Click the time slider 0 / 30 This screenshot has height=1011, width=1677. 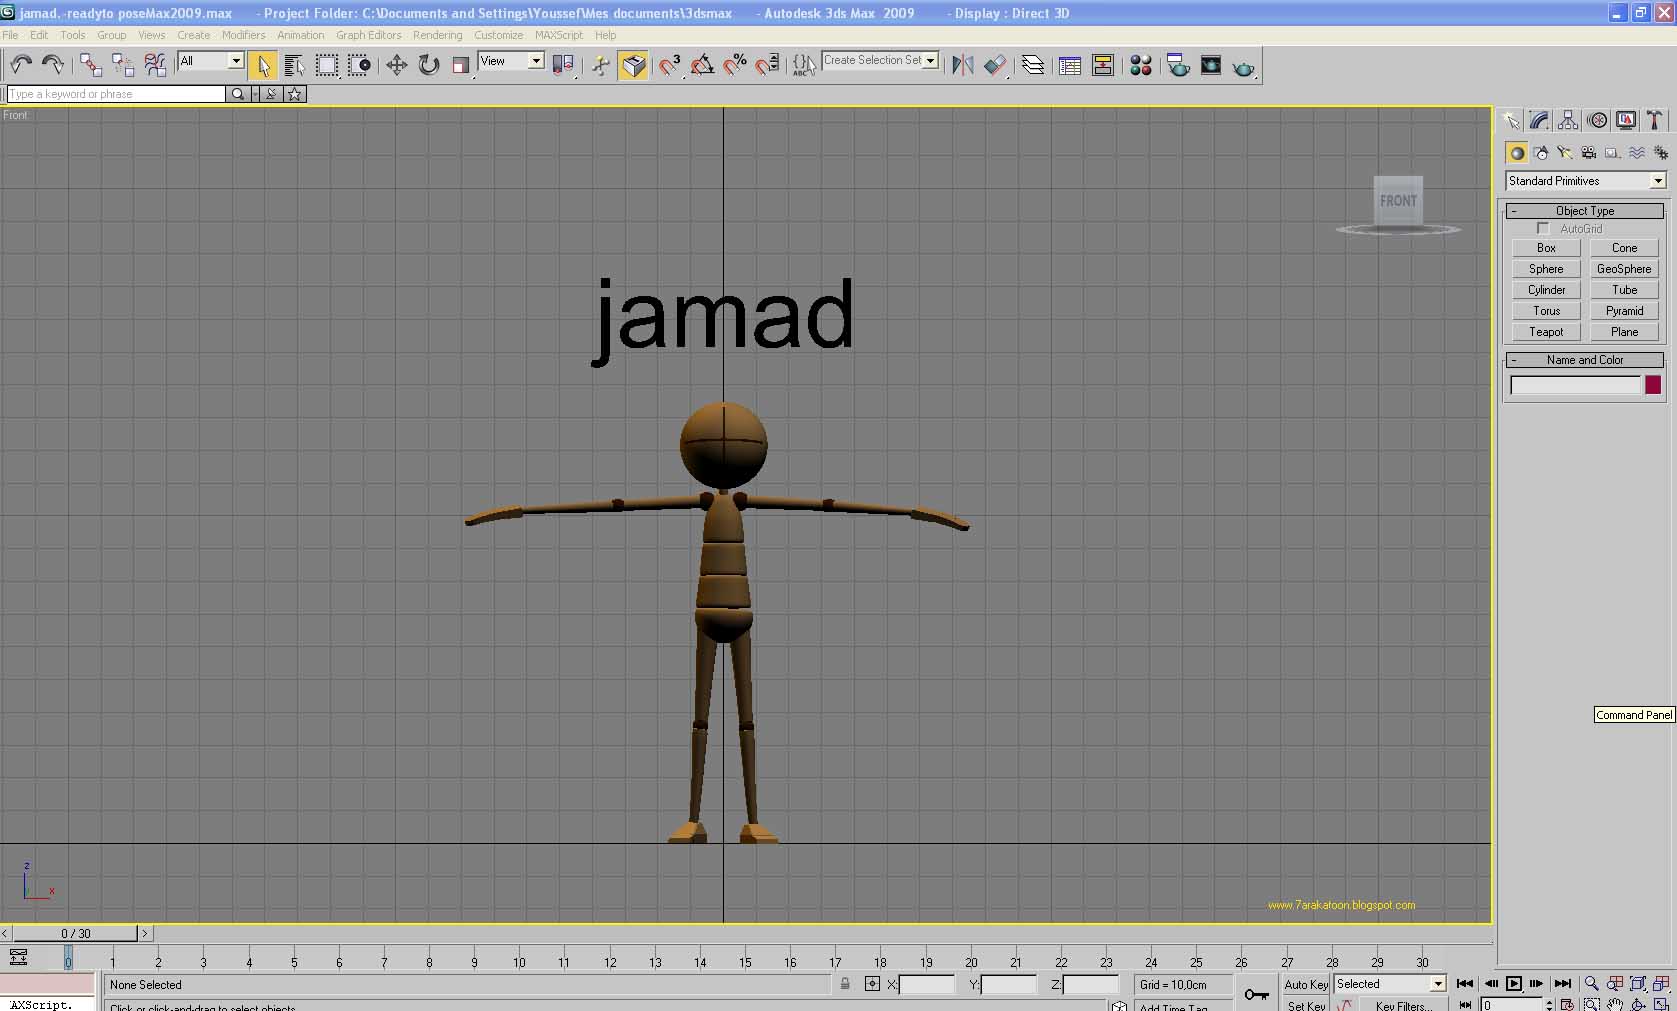[75, 934]
